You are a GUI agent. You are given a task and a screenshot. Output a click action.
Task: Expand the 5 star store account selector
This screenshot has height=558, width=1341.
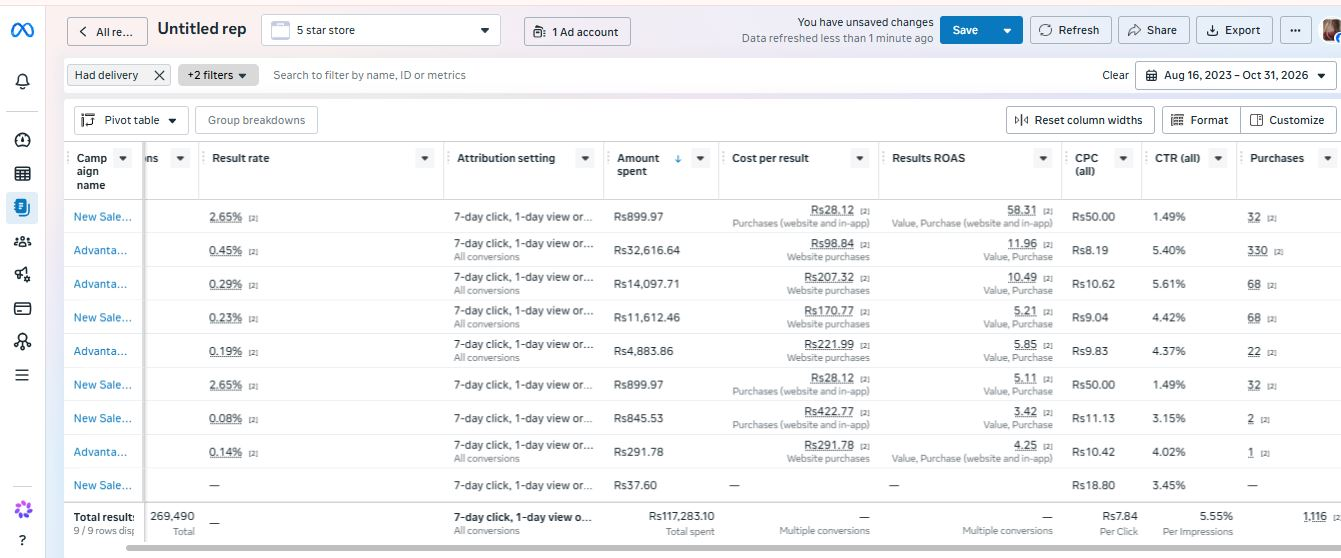tap(380, 30)
